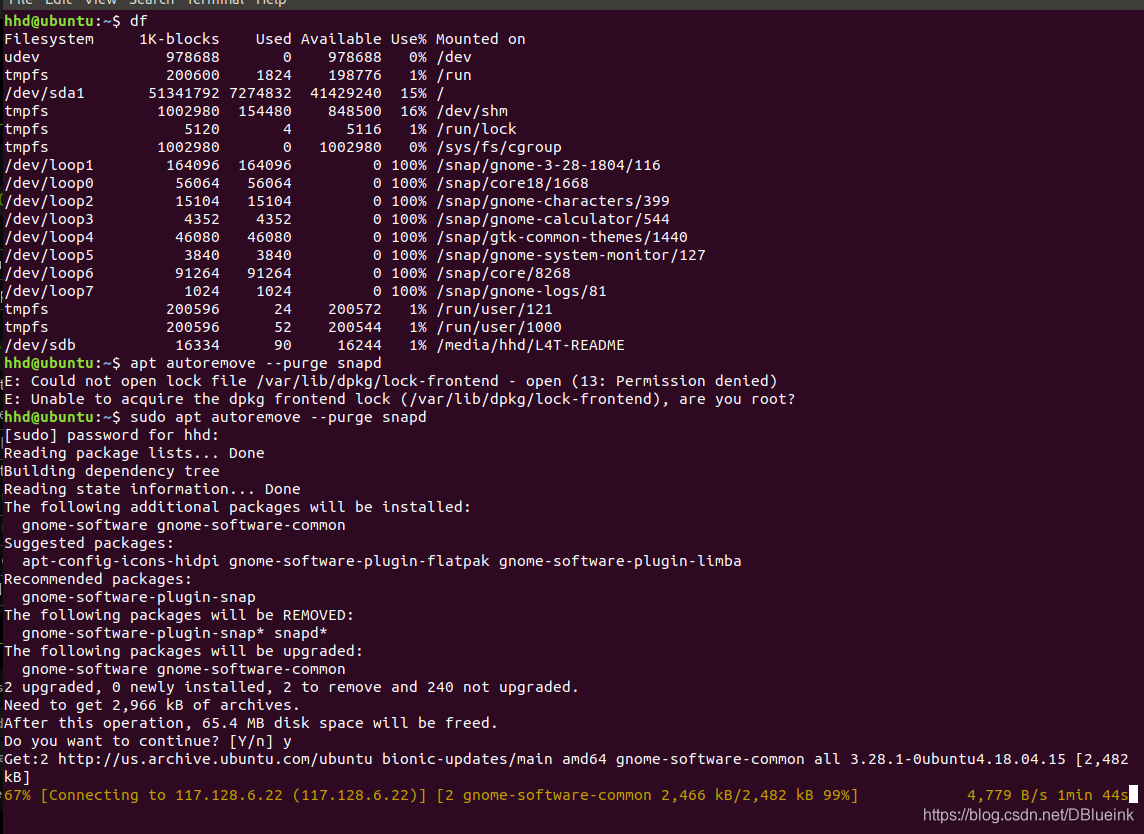Select the "Mounted on" column header

pyautogui.click(x=481, y=39)
